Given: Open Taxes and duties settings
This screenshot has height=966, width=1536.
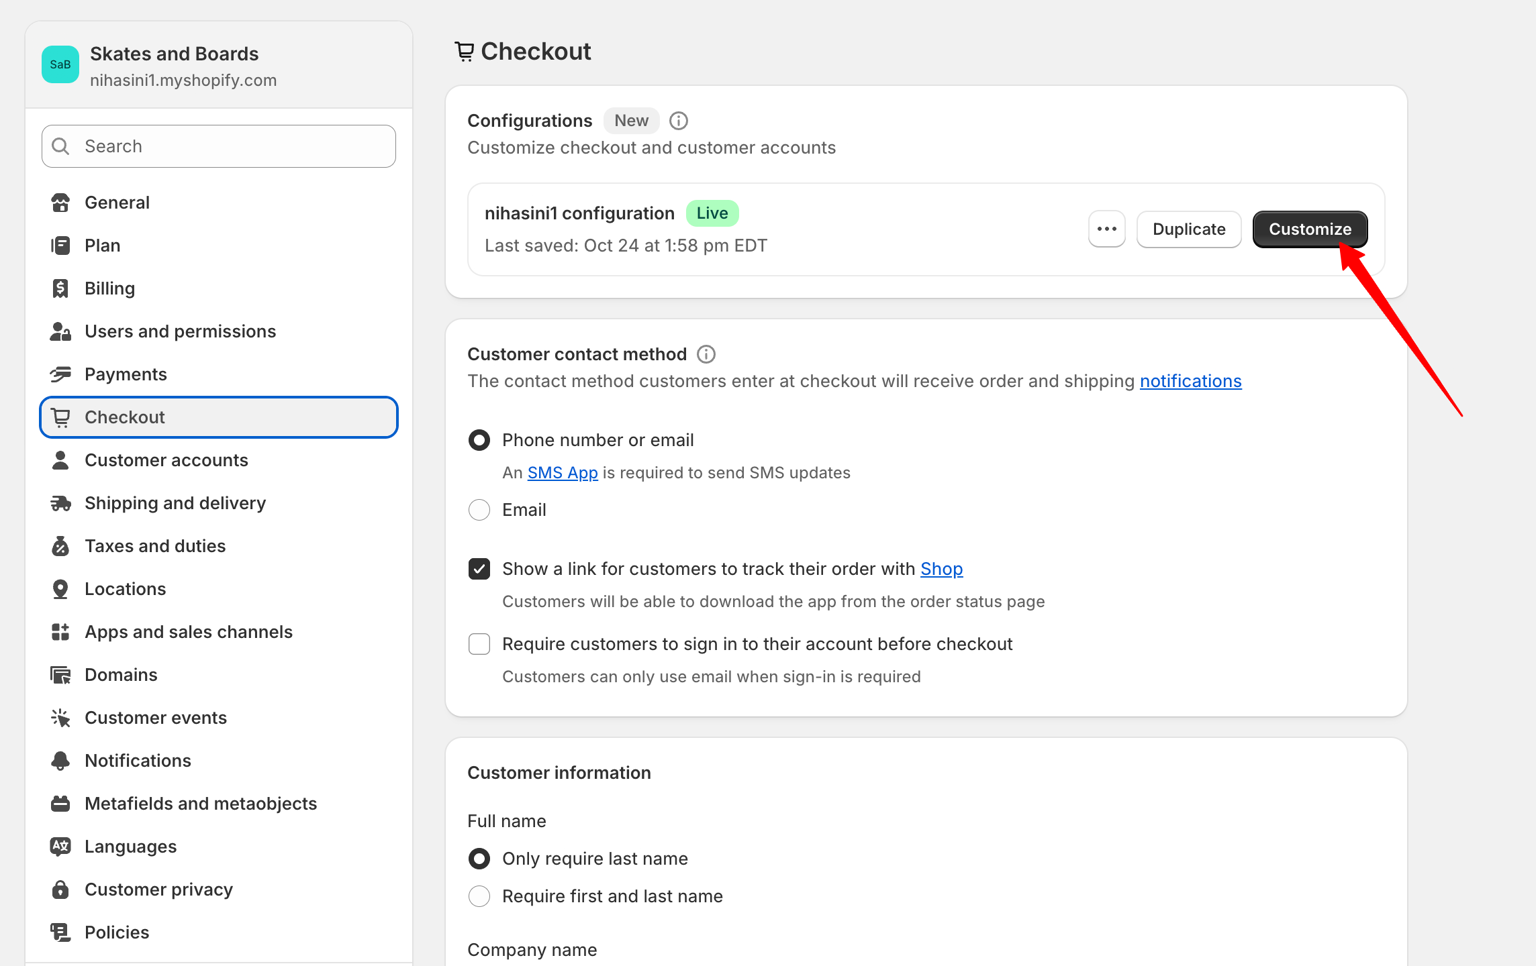Looking at the screenshot, I should coord(155,546).
